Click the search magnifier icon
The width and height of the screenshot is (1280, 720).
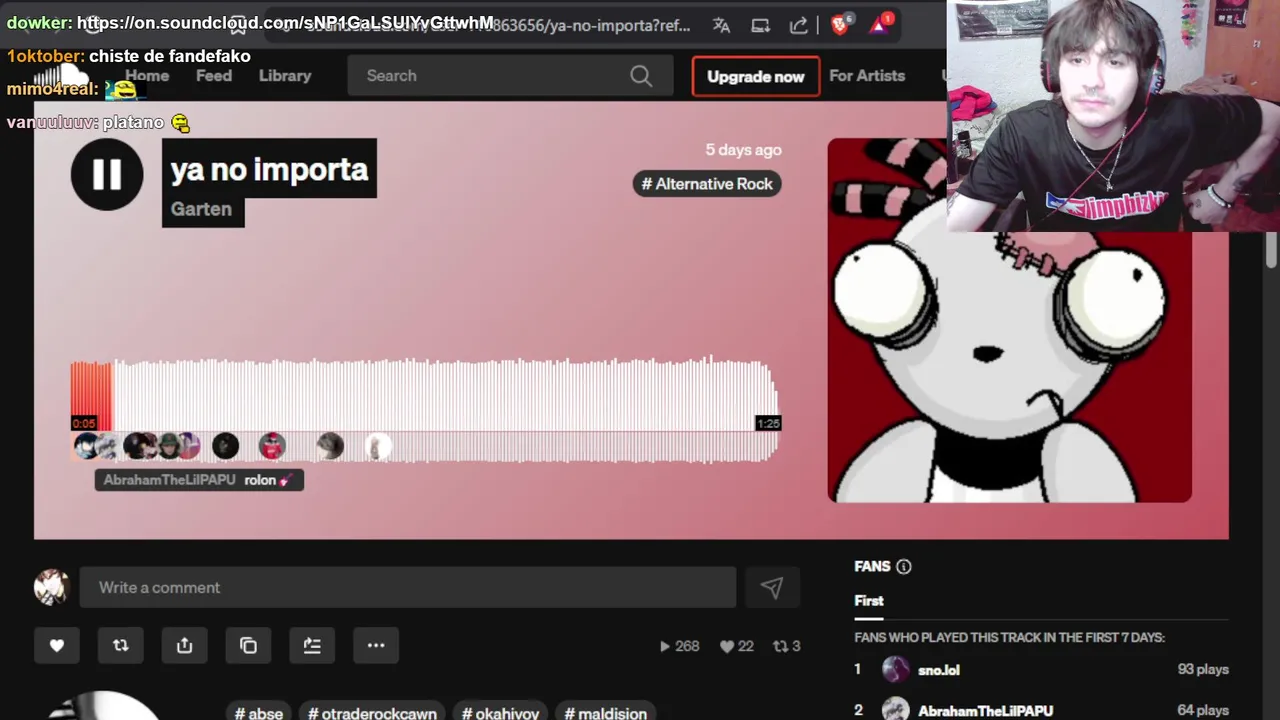pos(641,76)
